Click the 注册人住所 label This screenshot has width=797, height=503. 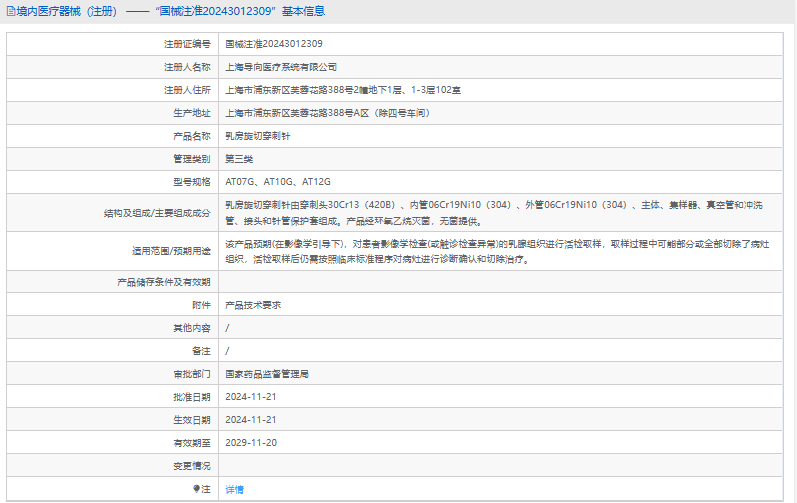coord(187,90)
